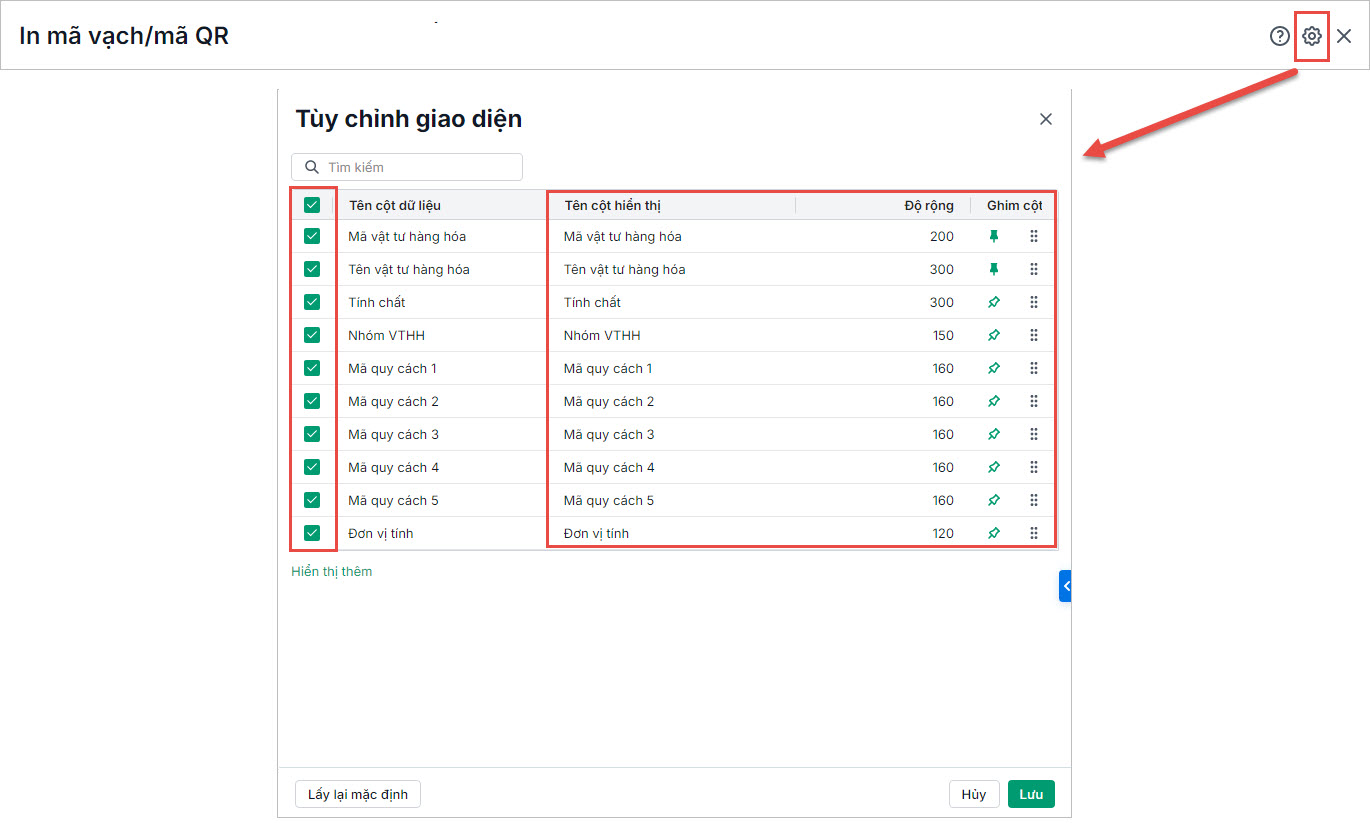Select the Mã quy cách 5 data column name
This screenshot has height=823, width=1370.
[394, 501]
